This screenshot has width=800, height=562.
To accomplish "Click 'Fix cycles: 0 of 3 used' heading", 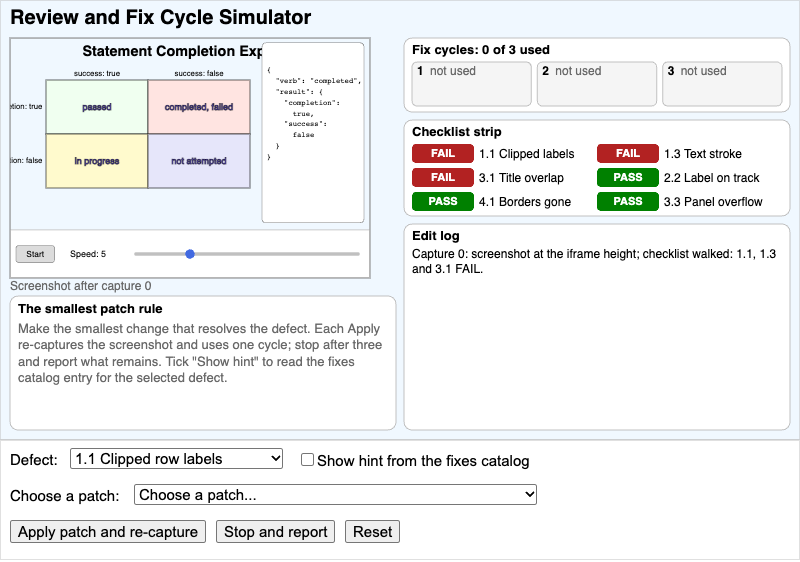I will (481, 50).
